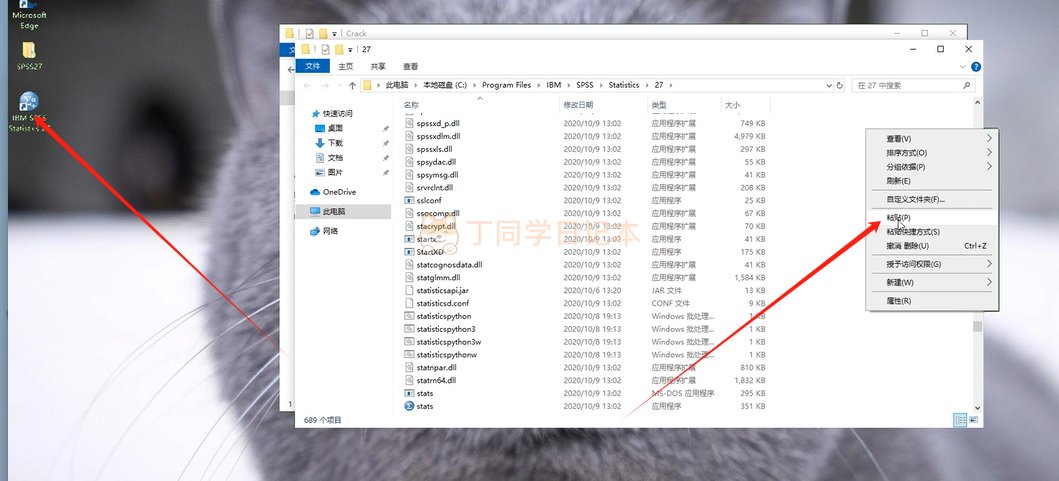
Task: Select the statcognosdata.dll file name
Action: click(449, 265)
